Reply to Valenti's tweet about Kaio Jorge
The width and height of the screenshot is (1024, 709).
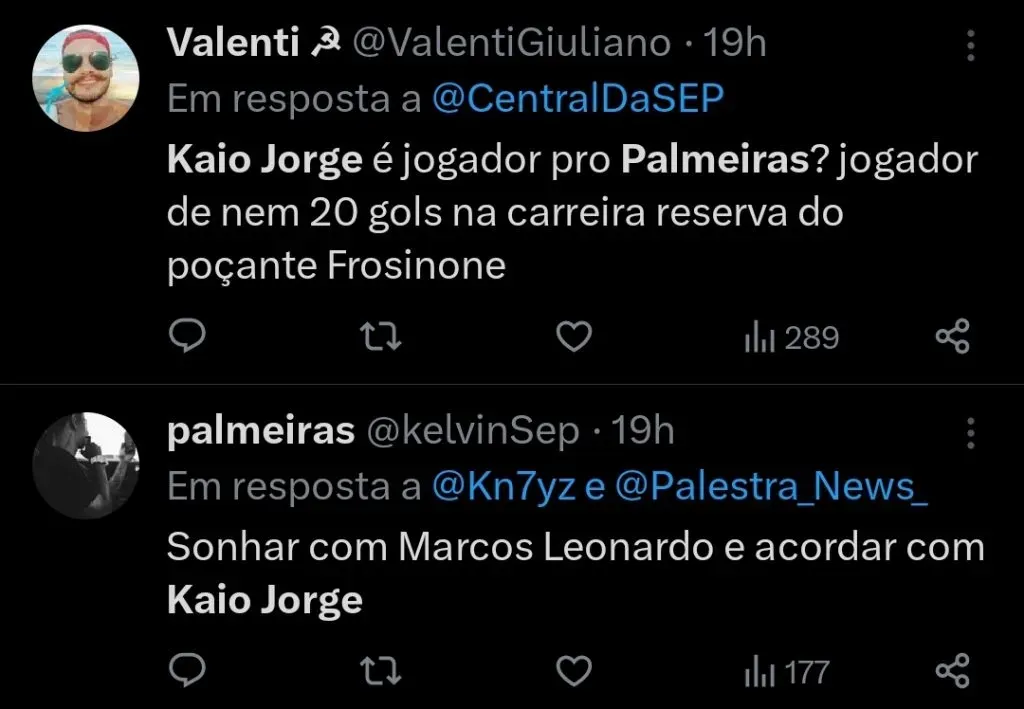[x=186, y=337]
